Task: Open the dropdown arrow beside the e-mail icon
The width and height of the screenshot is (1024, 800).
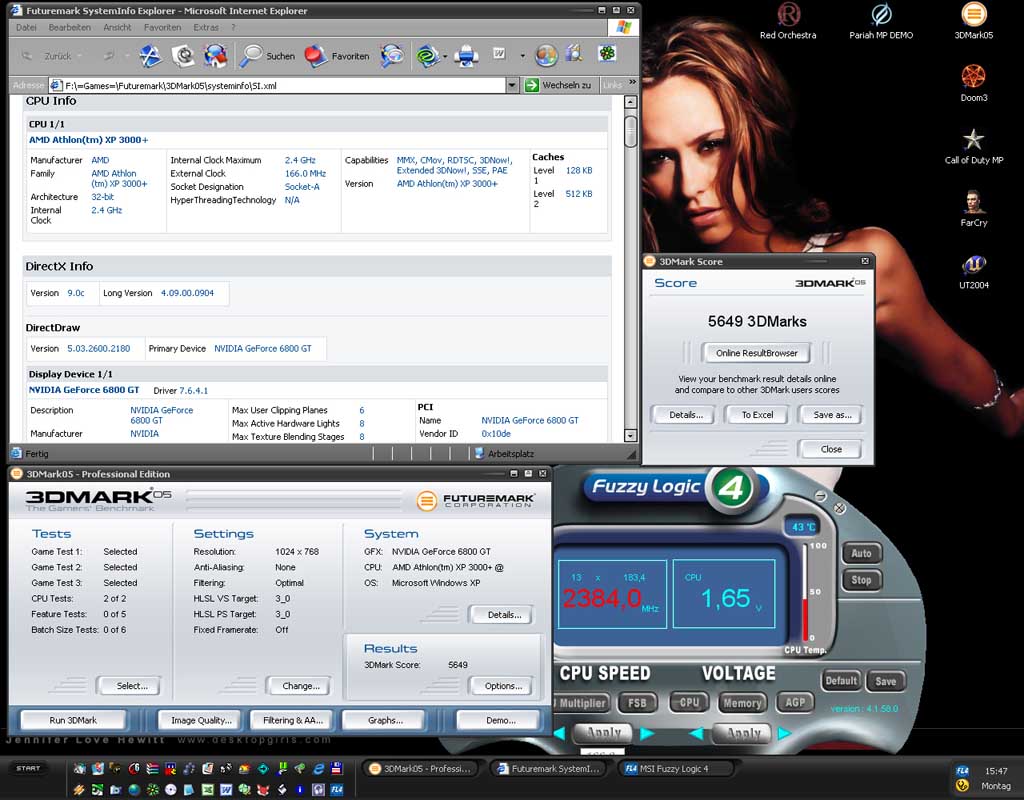Action: 445,56
